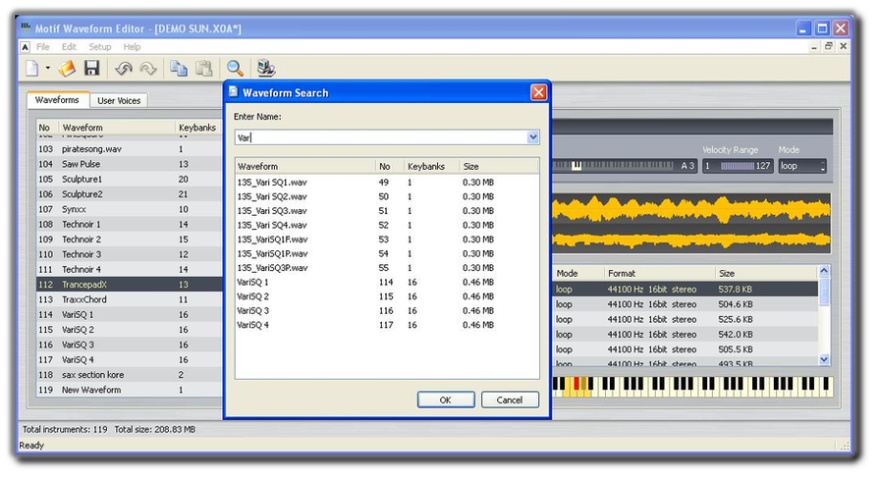
Task: Click the OK button
Action: 446,400
